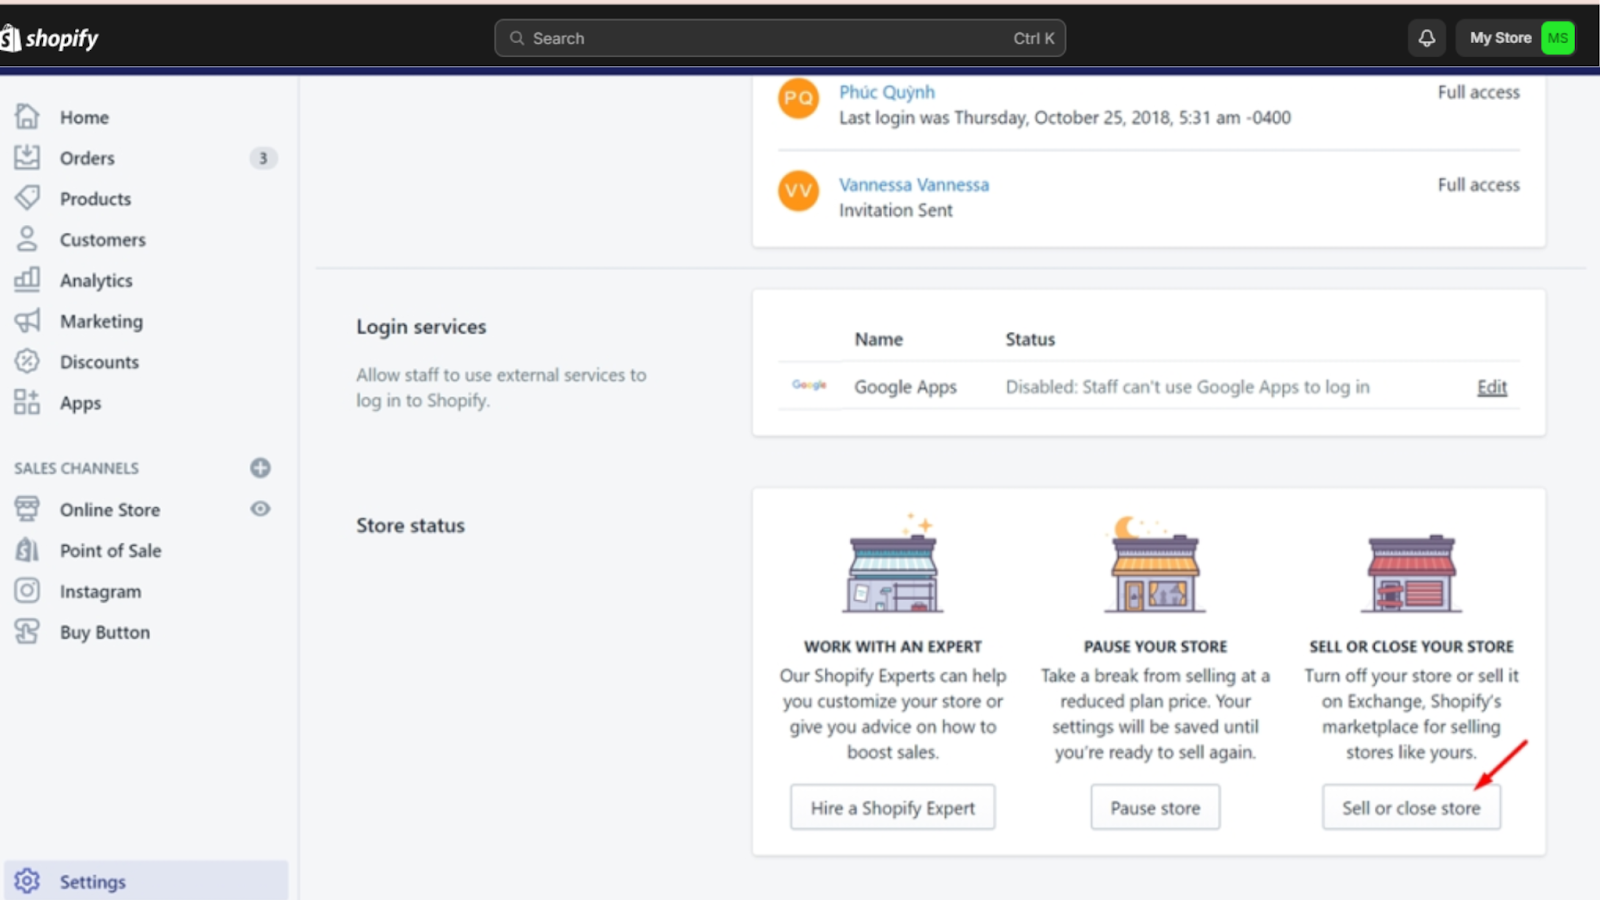Click the Customers person icon

click(27, 239)
